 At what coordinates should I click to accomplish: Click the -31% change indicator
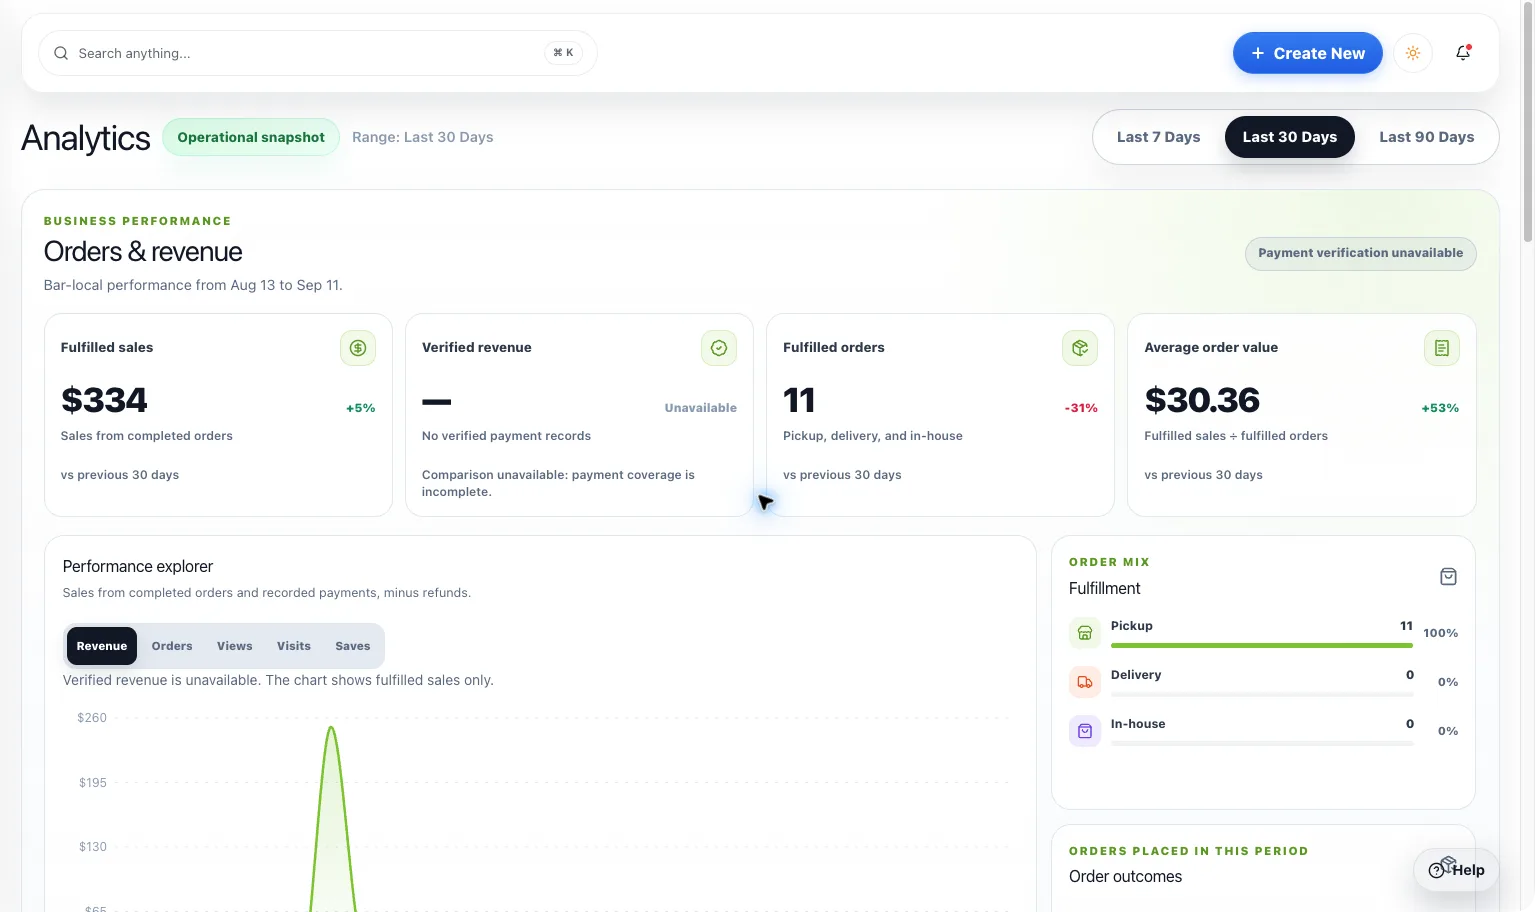1081,408
